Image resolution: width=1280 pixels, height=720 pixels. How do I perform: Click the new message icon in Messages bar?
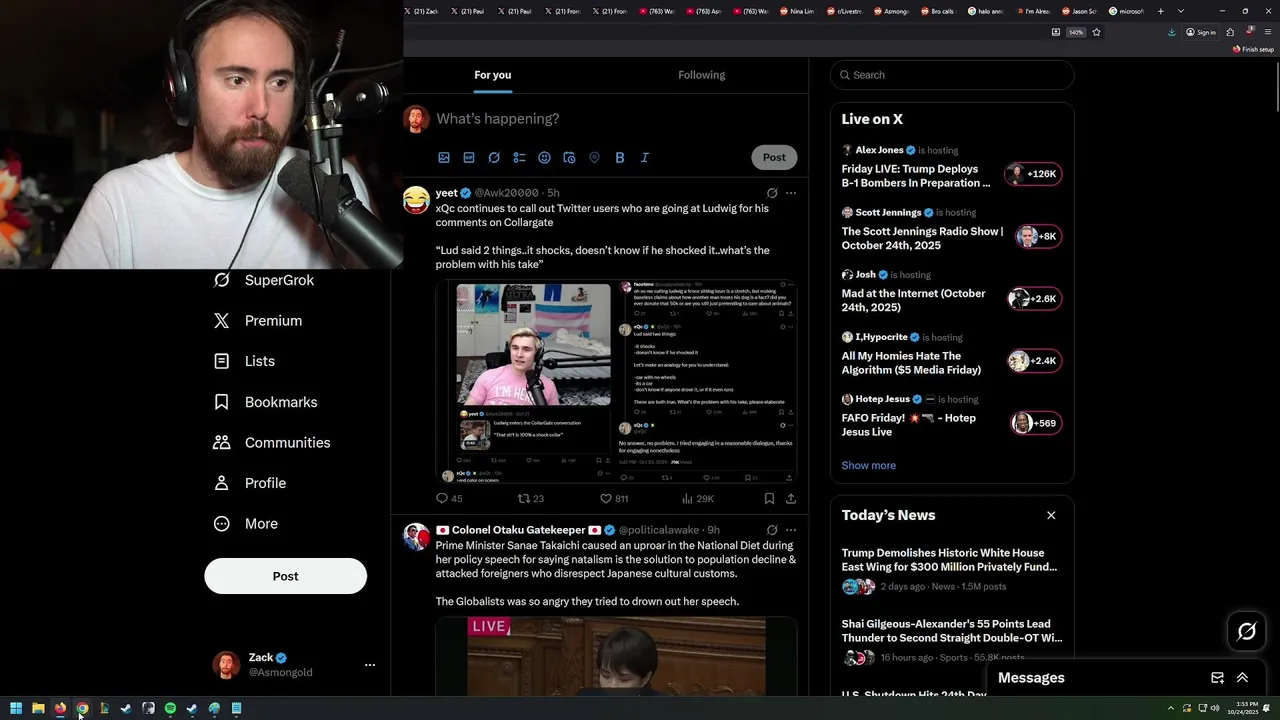point(1217,678)
